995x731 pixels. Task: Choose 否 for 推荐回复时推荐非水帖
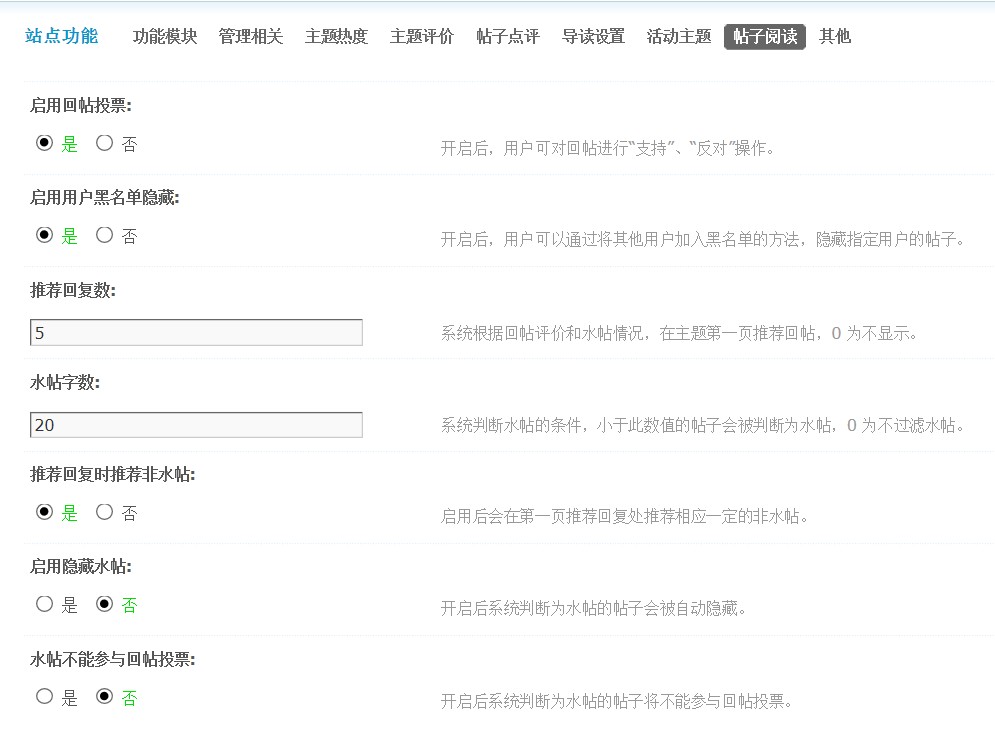coord(104,513)
